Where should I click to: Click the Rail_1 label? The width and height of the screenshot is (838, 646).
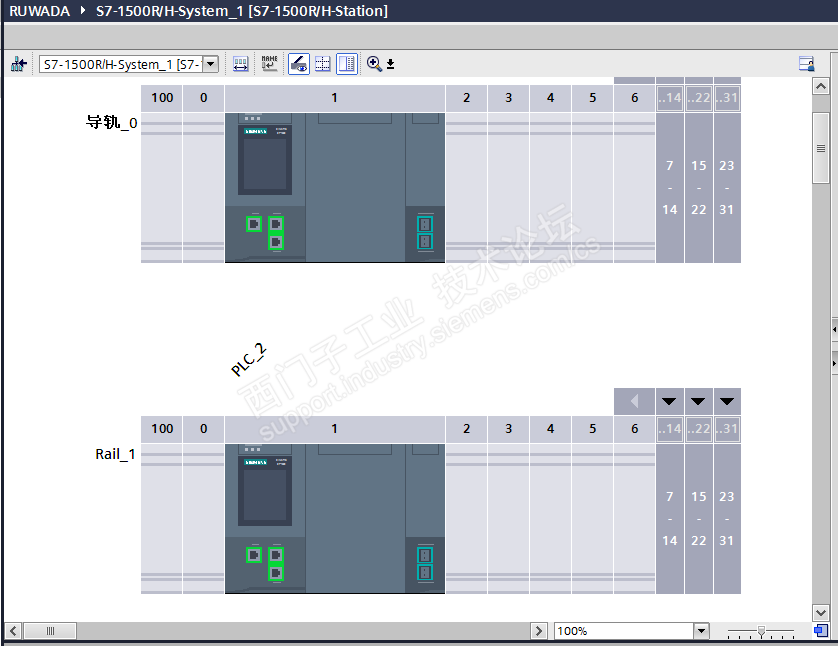[115, 454]
